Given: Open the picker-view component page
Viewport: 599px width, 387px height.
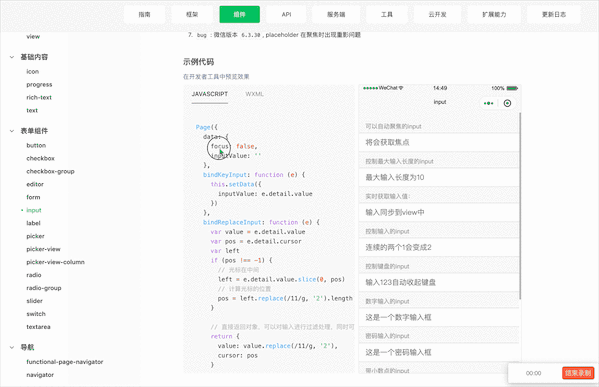Looking at the screenshot, I should point(44,249).
